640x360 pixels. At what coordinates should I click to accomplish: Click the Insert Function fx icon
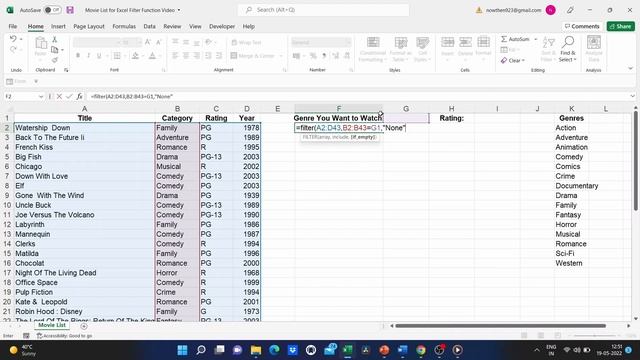coord(80,96)
